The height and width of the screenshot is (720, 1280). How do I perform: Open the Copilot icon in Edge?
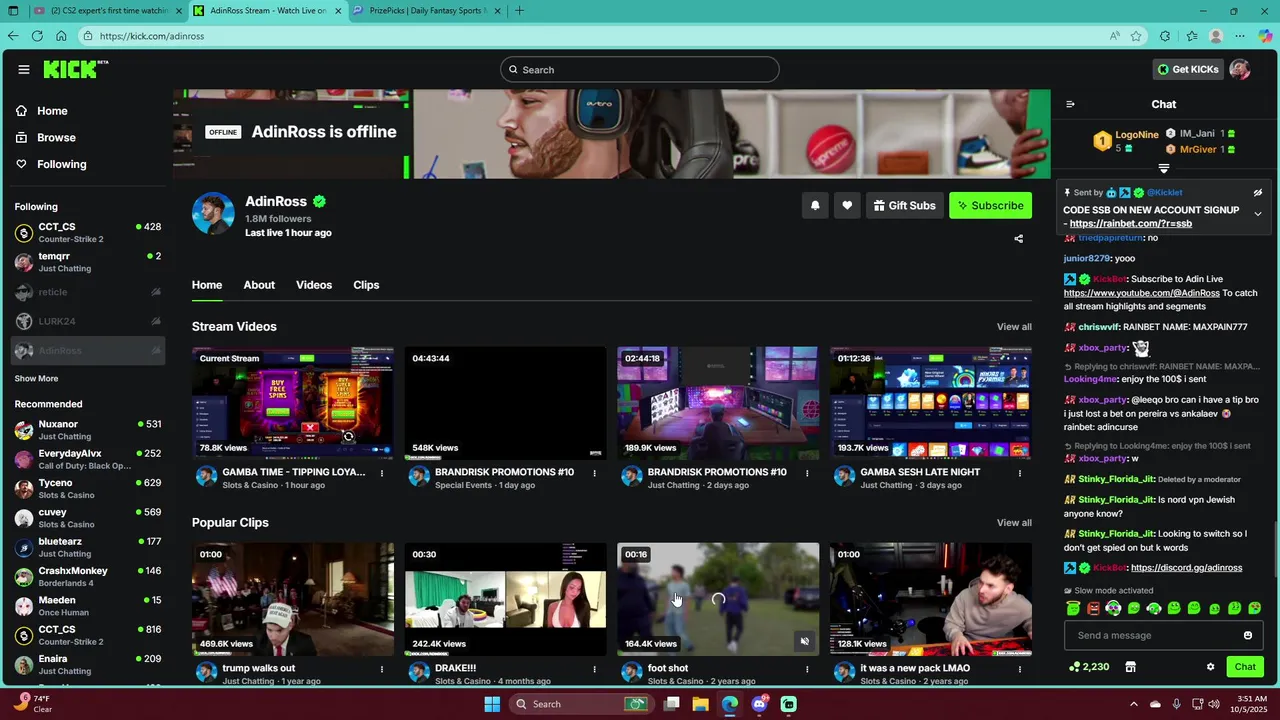(x=1265, y=36)
